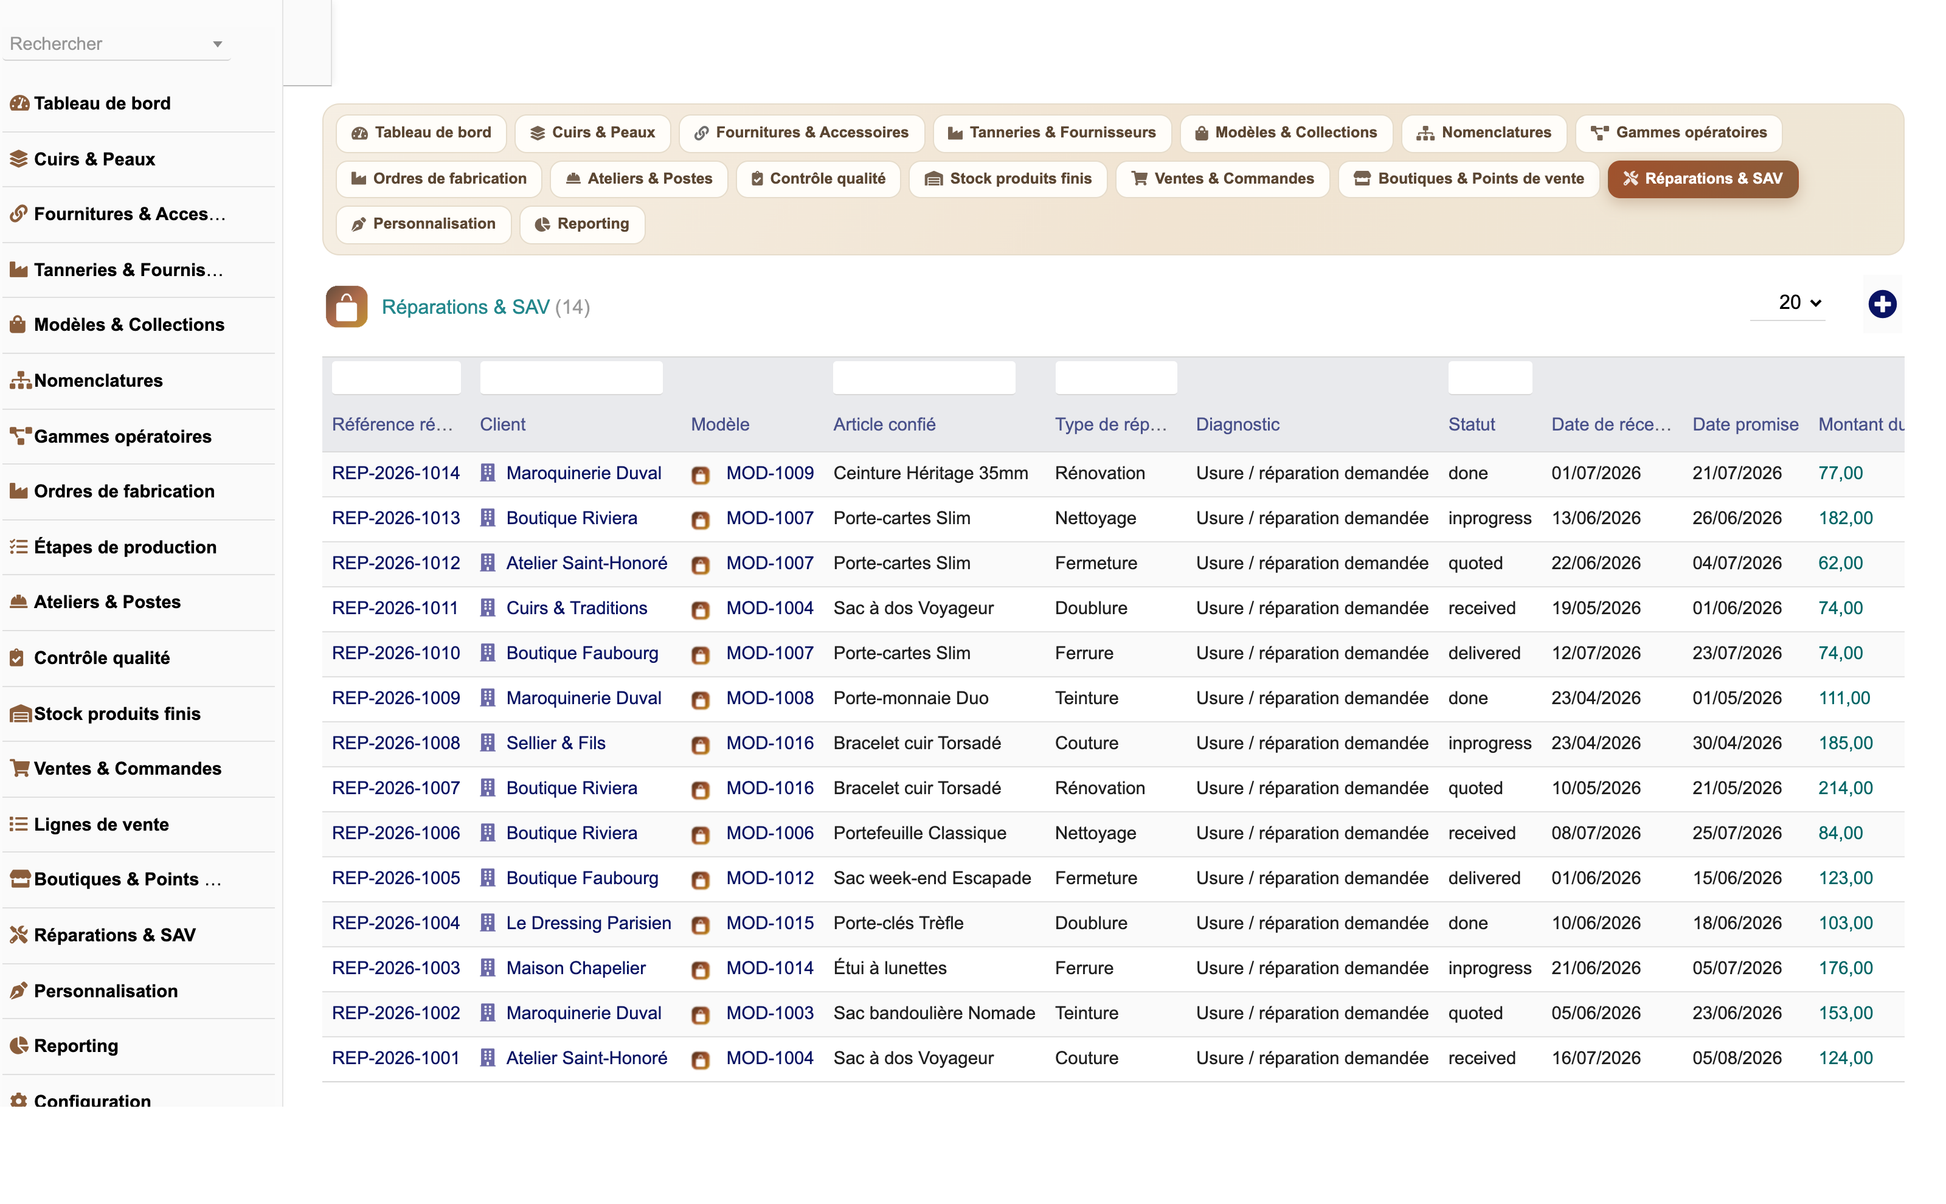The height and width of the screenshot is (1204, 1946).
Task: Click the Étapes de production list icon
Action: 19,547
